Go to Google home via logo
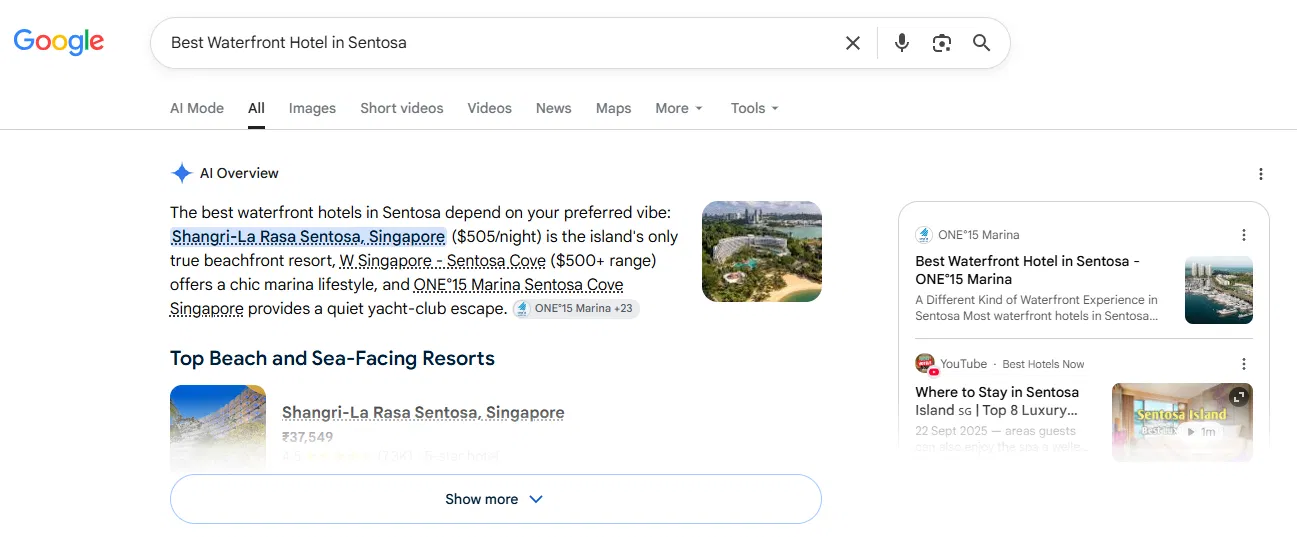Viewport: 1297px width, 537px height. click(59, 42)
